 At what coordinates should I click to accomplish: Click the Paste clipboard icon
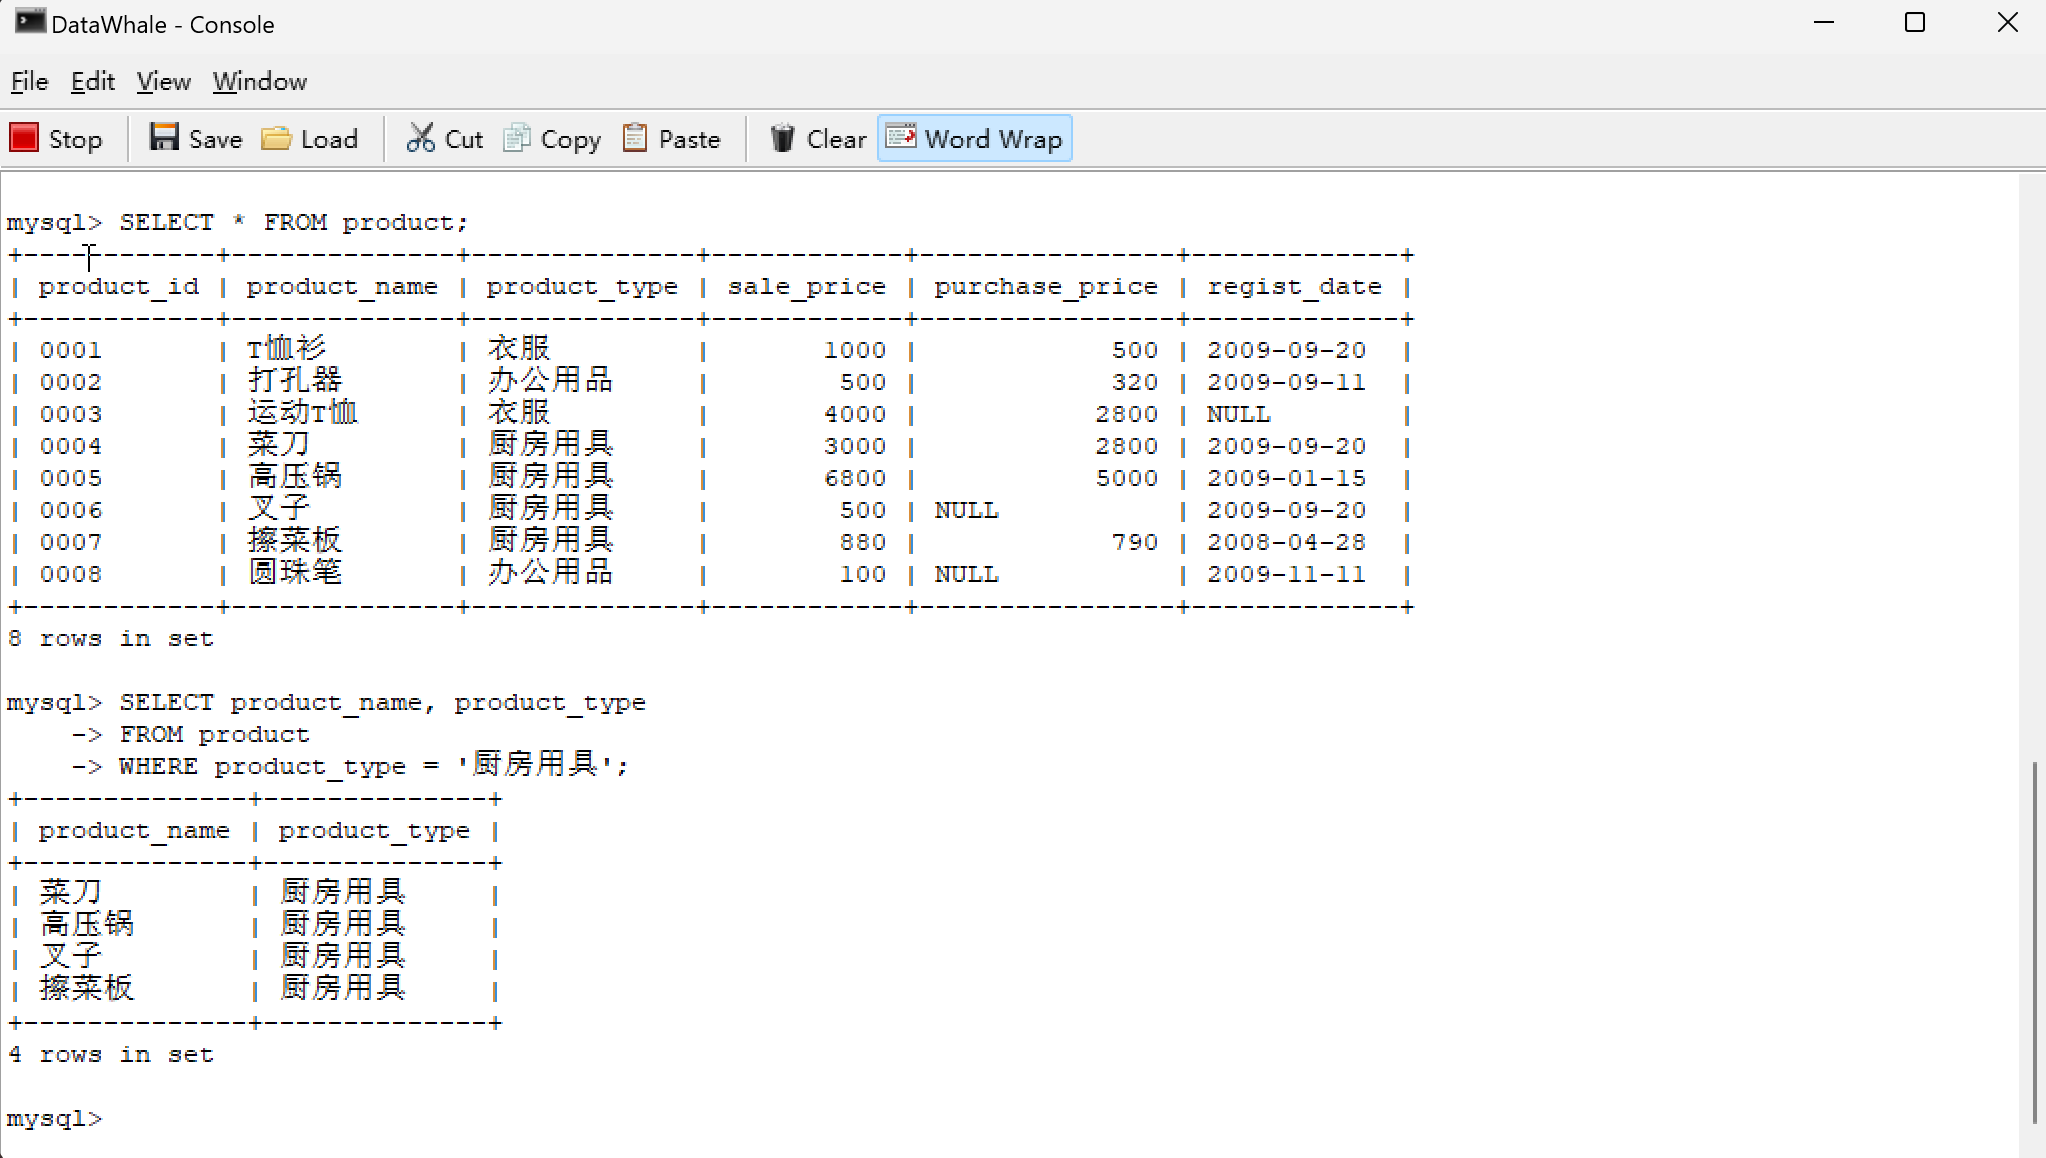coord(634,138)
